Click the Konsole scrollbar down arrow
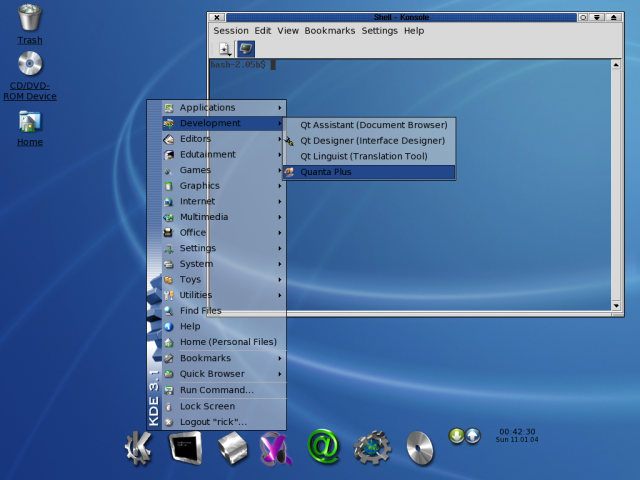The image size is (640, 480). [616, 305]
